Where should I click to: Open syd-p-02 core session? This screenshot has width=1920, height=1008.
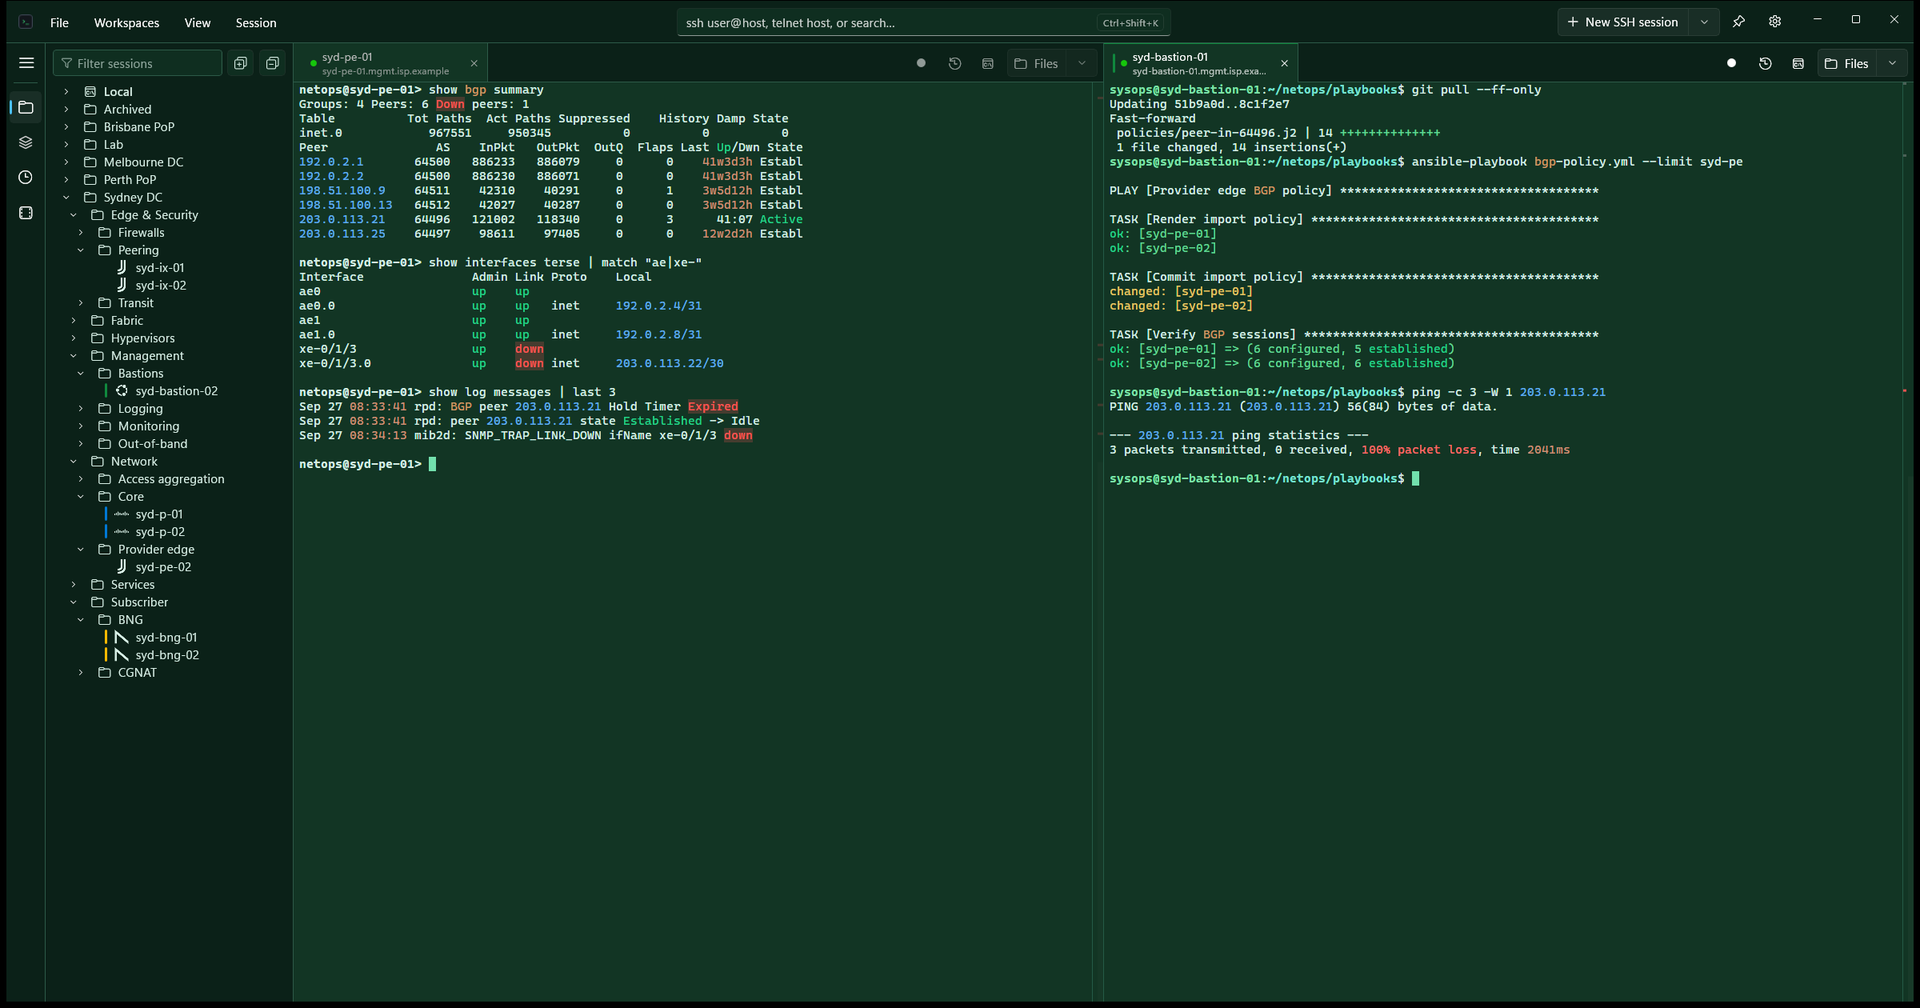tap(160, 532)
